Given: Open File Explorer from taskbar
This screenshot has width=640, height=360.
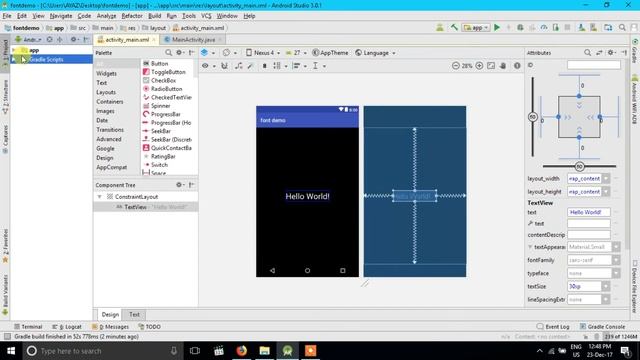Looking at the screenshot, I should pos(264,351).
